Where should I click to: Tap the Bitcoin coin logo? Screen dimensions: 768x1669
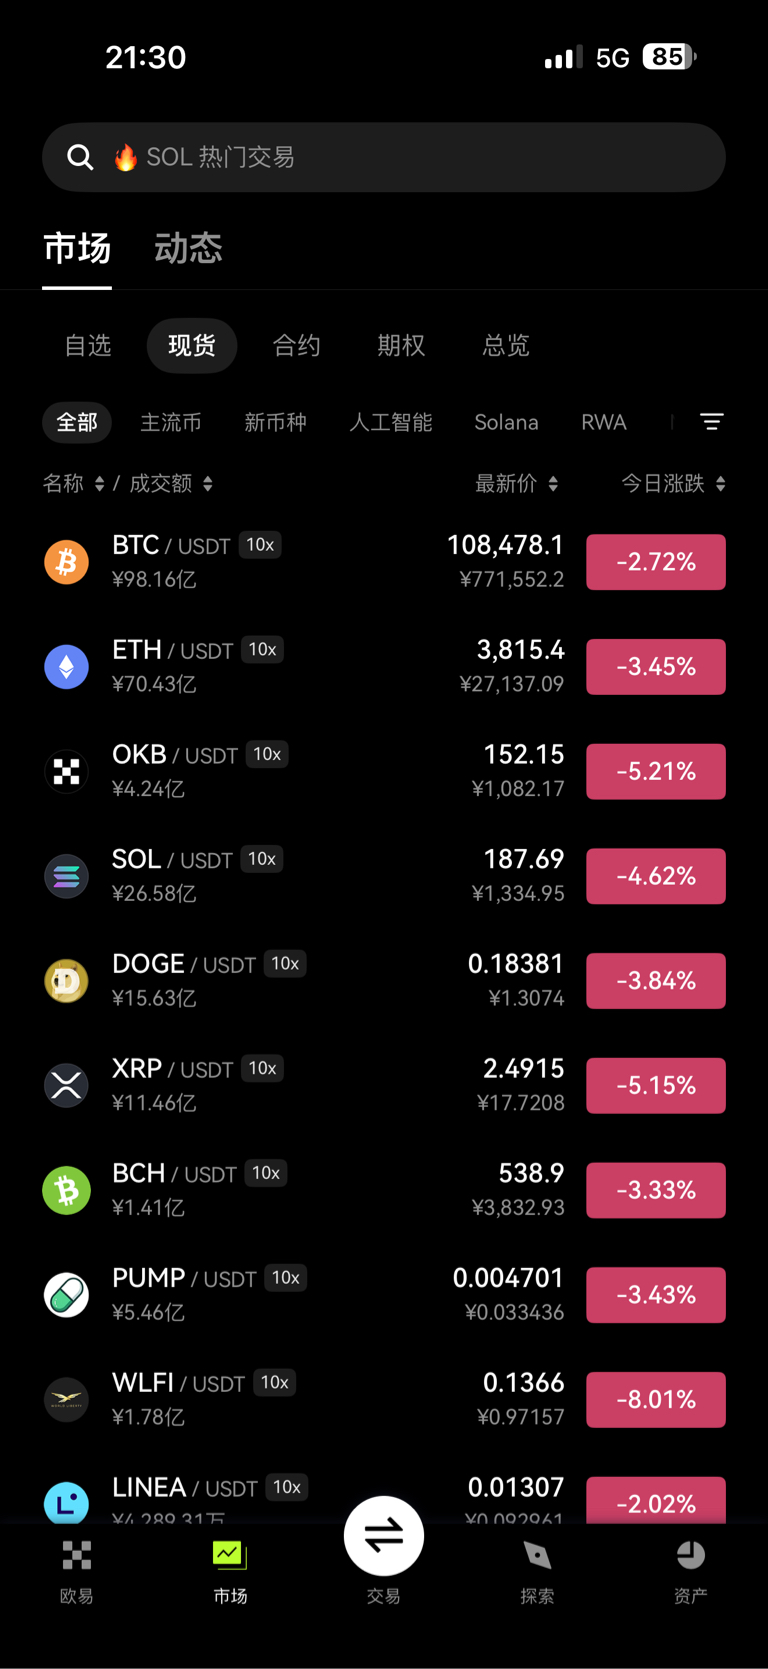67,562
